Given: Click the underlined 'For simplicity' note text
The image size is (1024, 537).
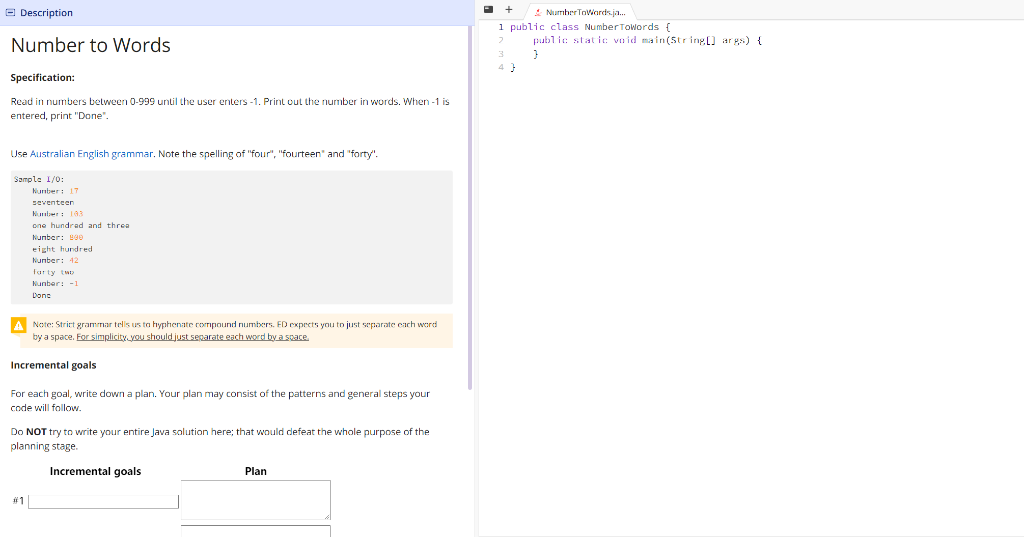Looking at the screenshot, I should click(193, 337).
